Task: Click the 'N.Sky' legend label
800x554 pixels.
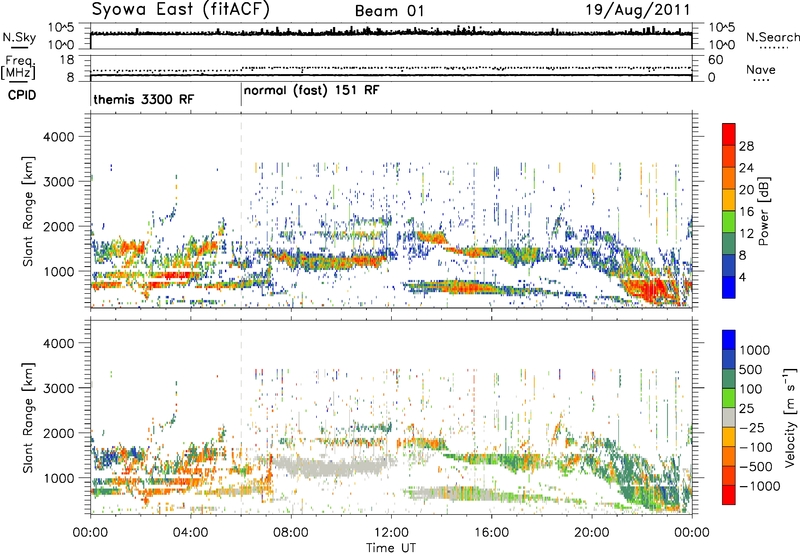Action: click(x=19, y=37)
